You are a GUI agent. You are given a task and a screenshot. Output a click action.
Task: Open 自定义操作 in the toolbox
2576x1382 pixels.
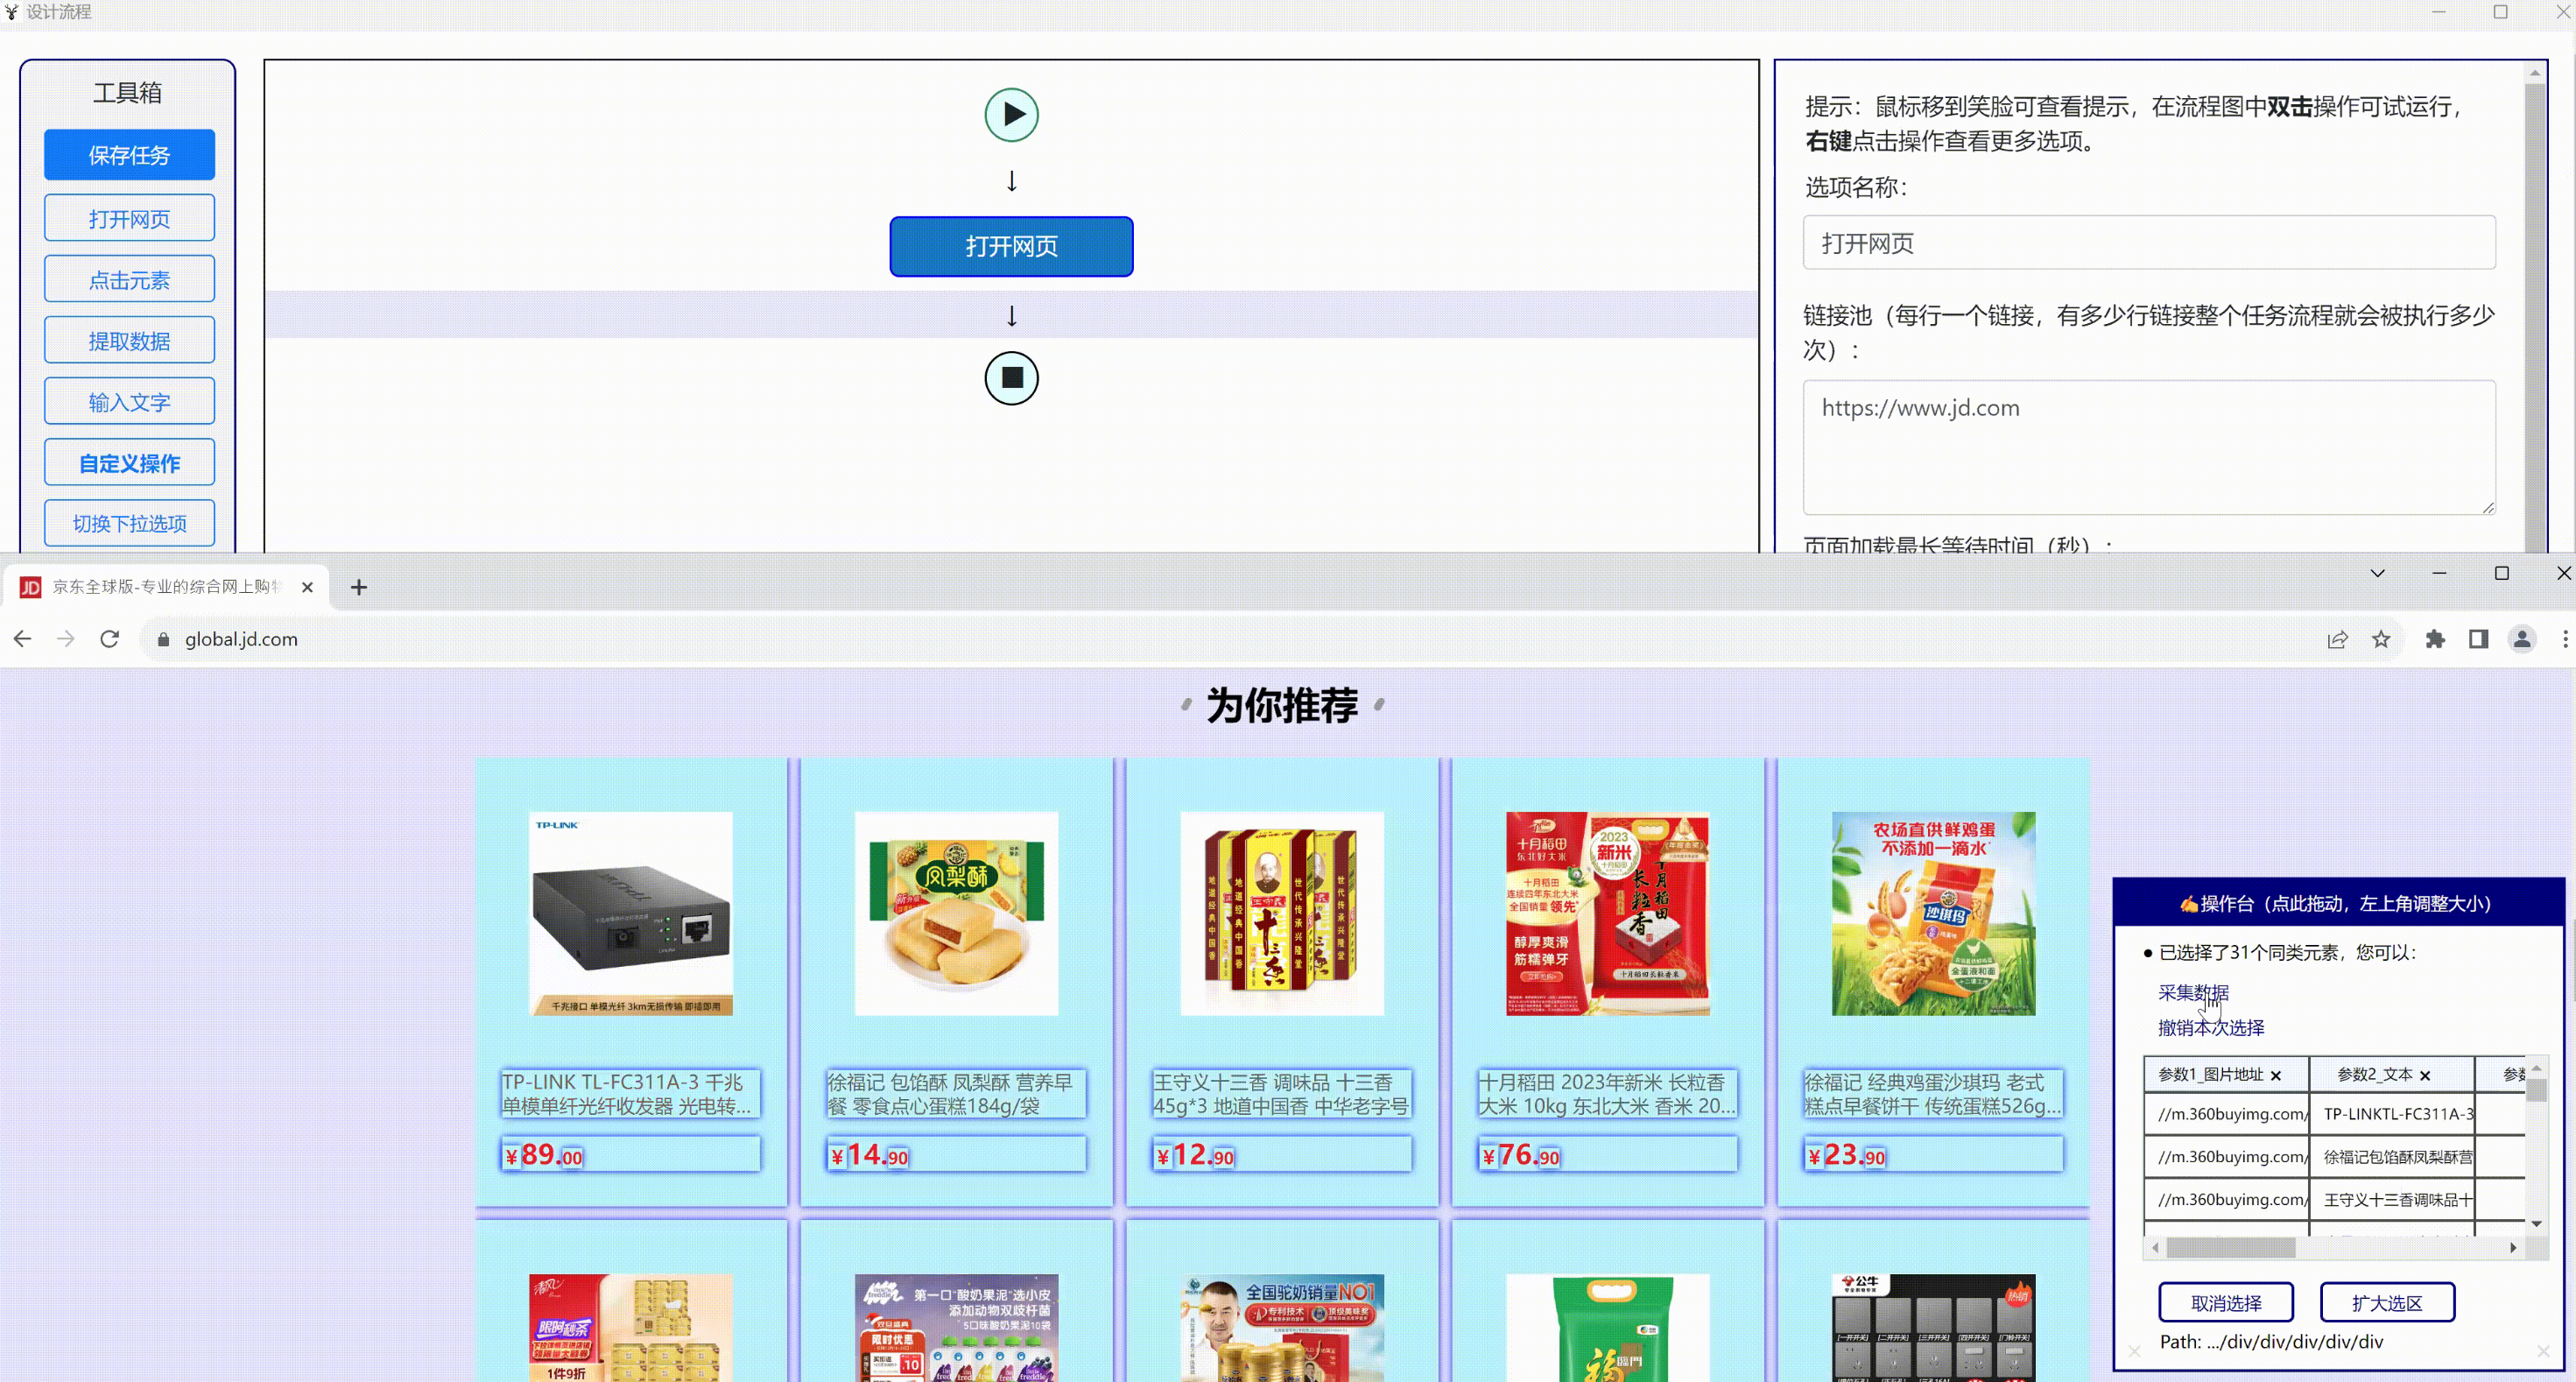(129, 462)
